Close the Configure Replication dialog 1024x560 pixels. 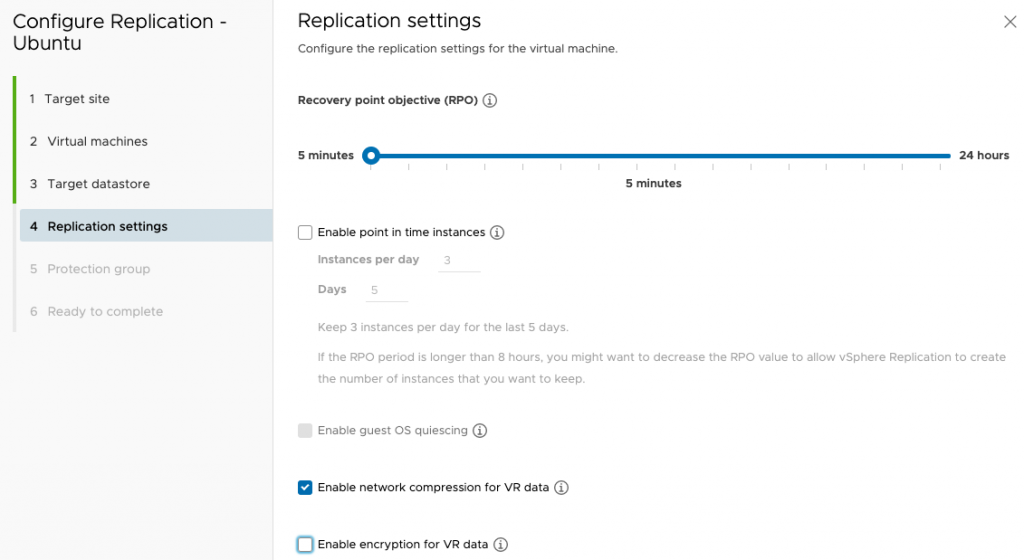pyautogui.click(x=1010, y=22)
